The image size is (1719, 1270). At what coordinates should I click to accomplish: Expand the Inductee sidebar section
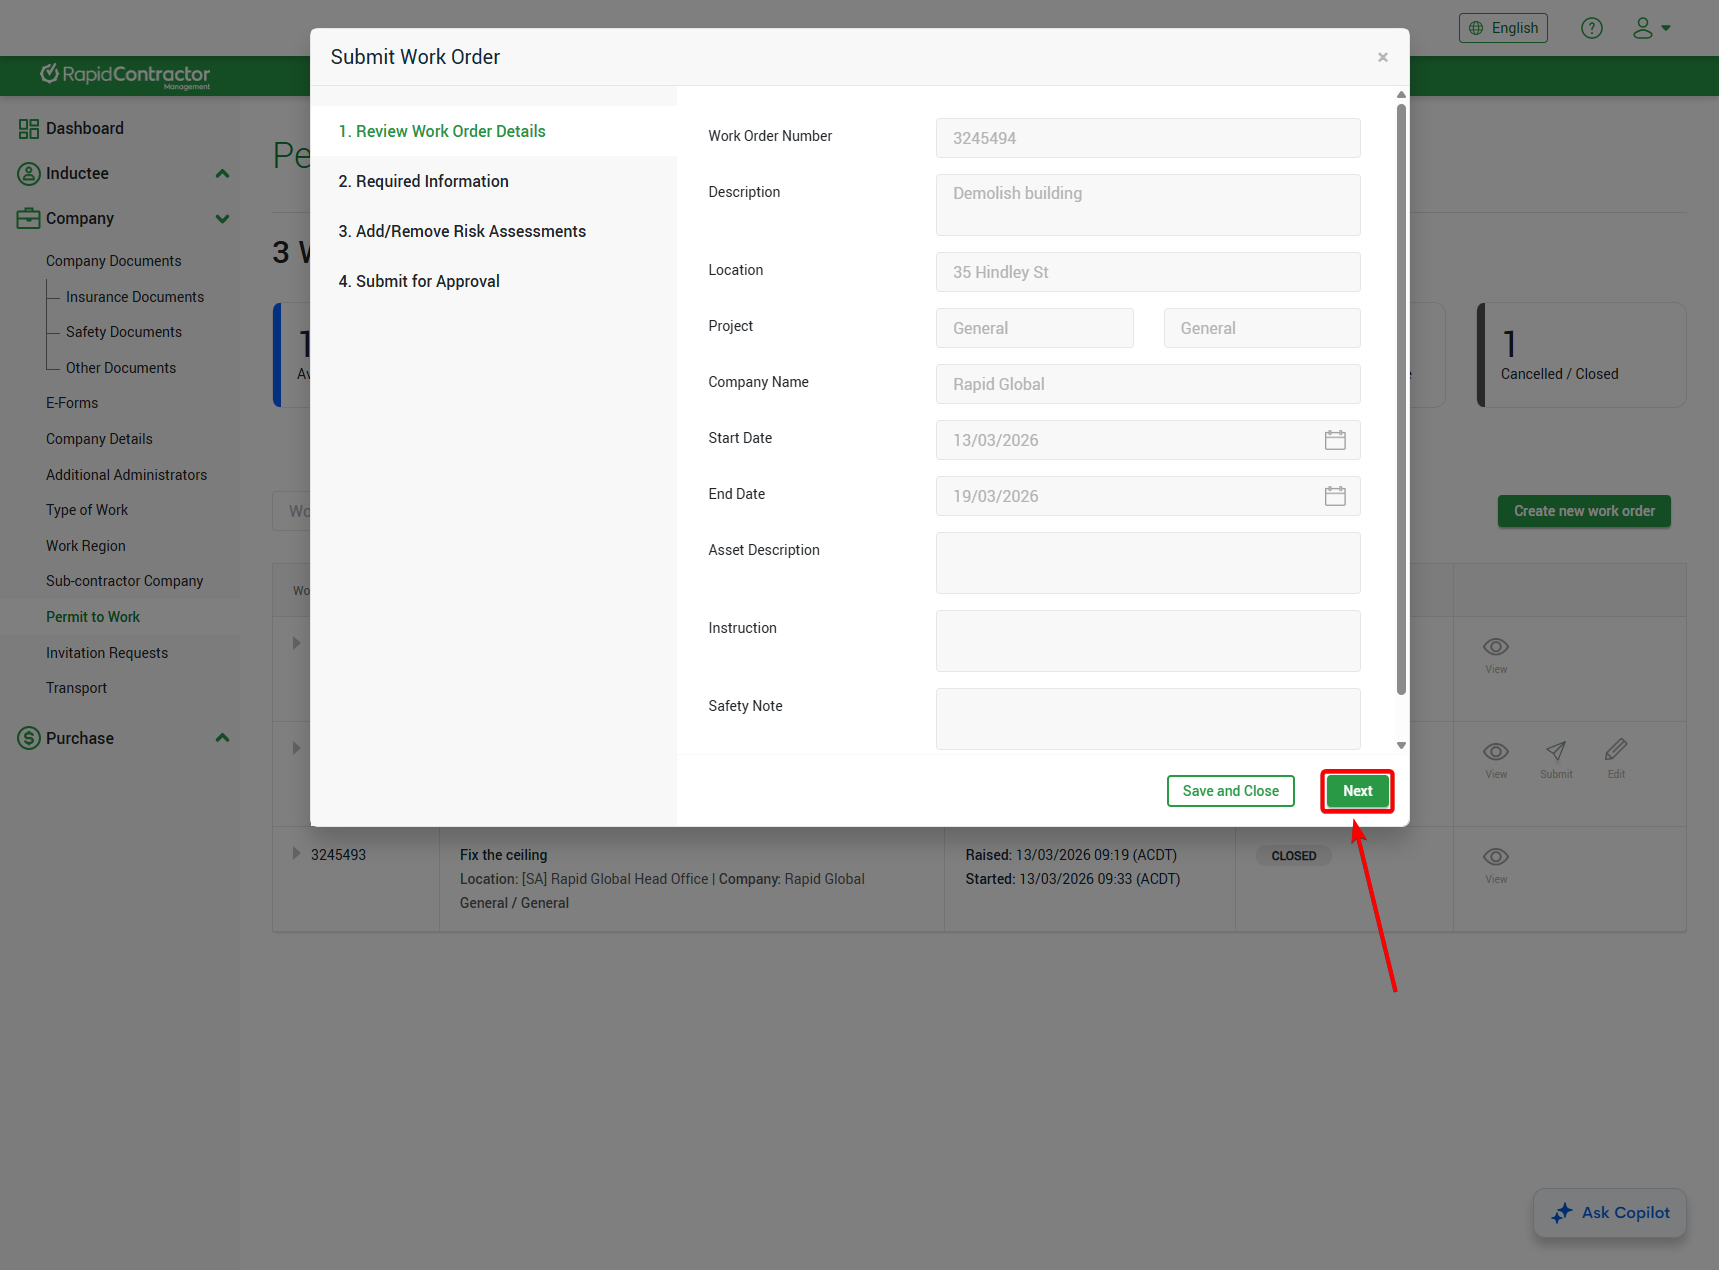(x=222, y=174)
